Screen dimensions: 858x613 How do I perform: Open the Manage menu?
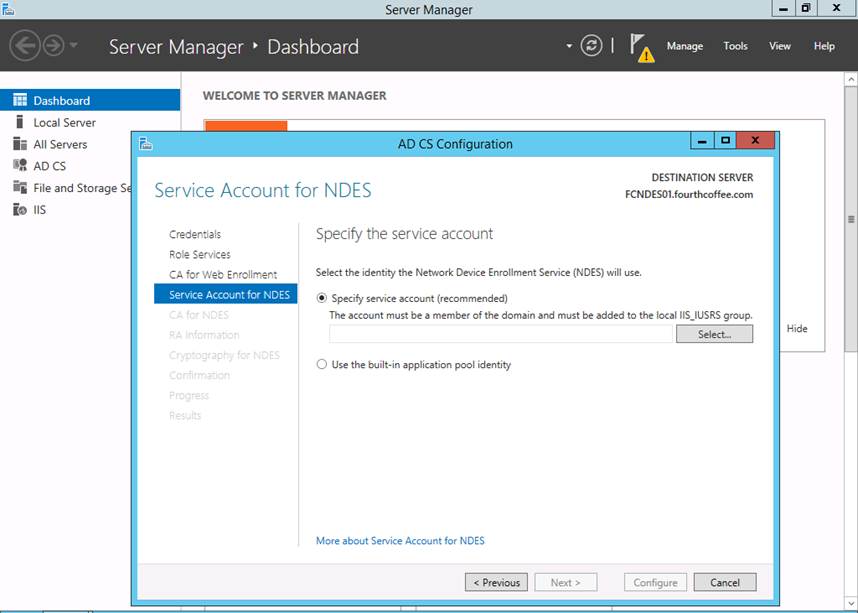click(684, 46)
